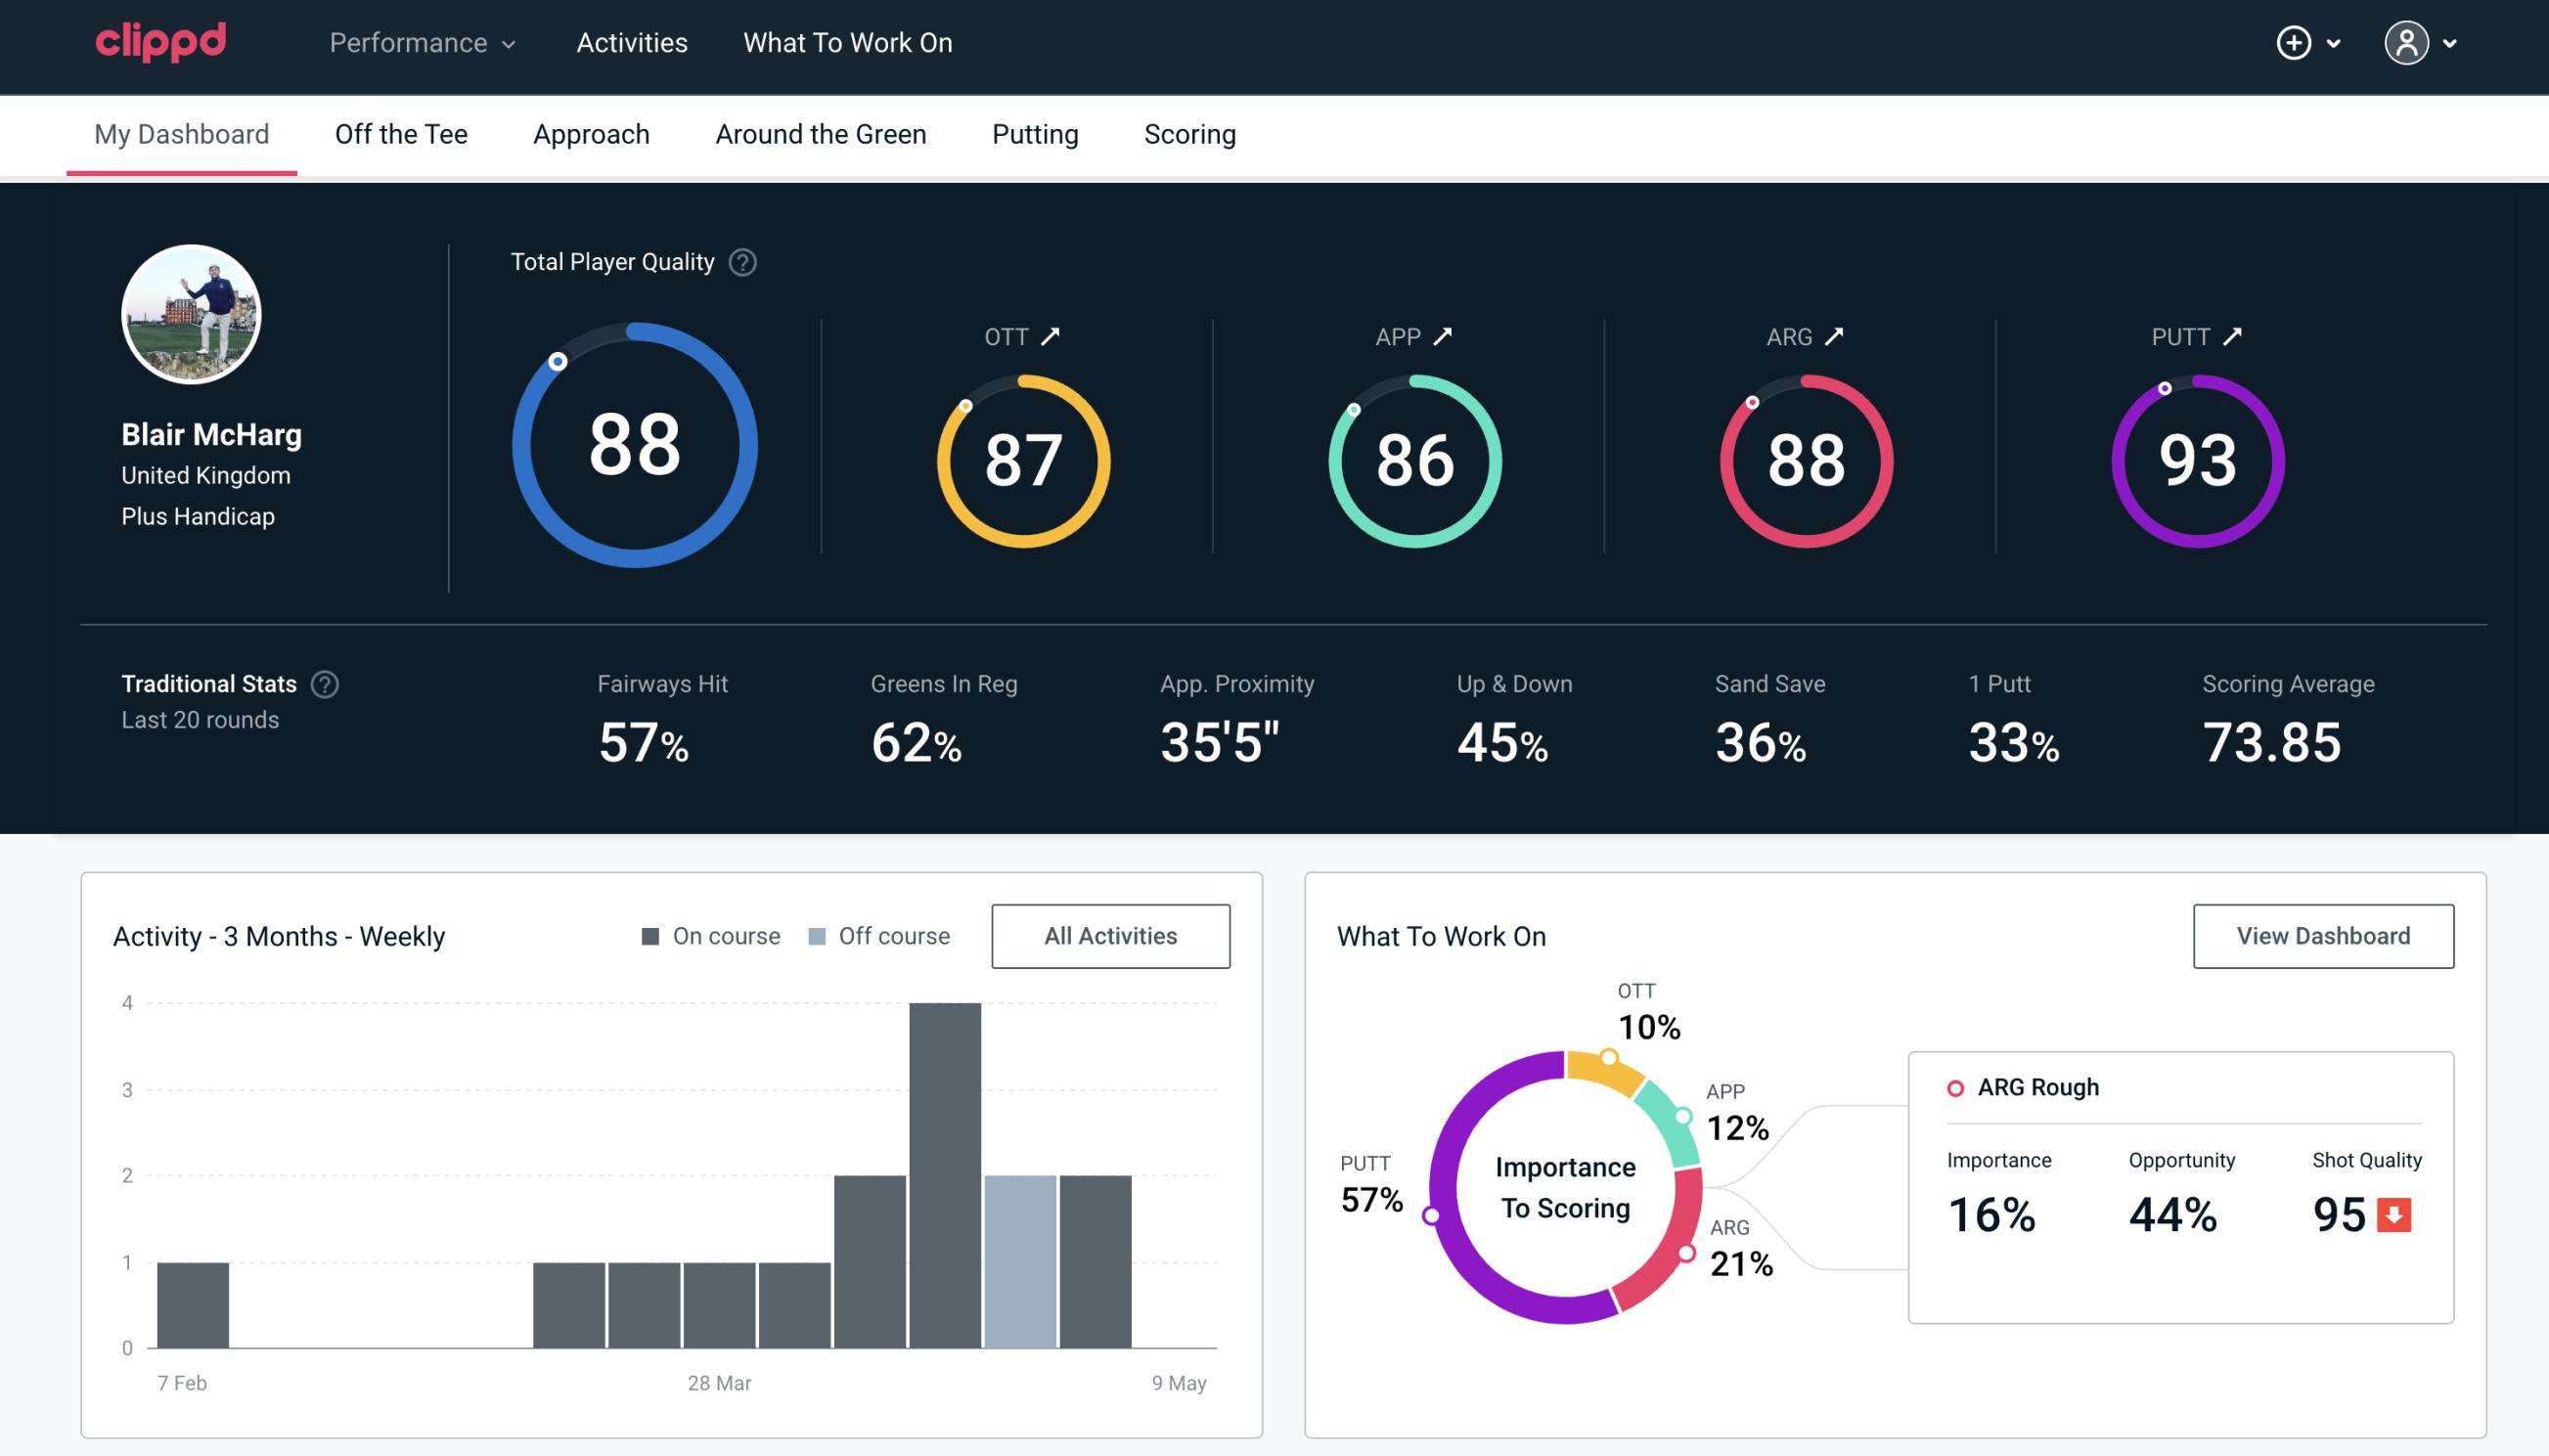Select the Putting tab
The image size is (2549, 1456).
(1035, 133)
